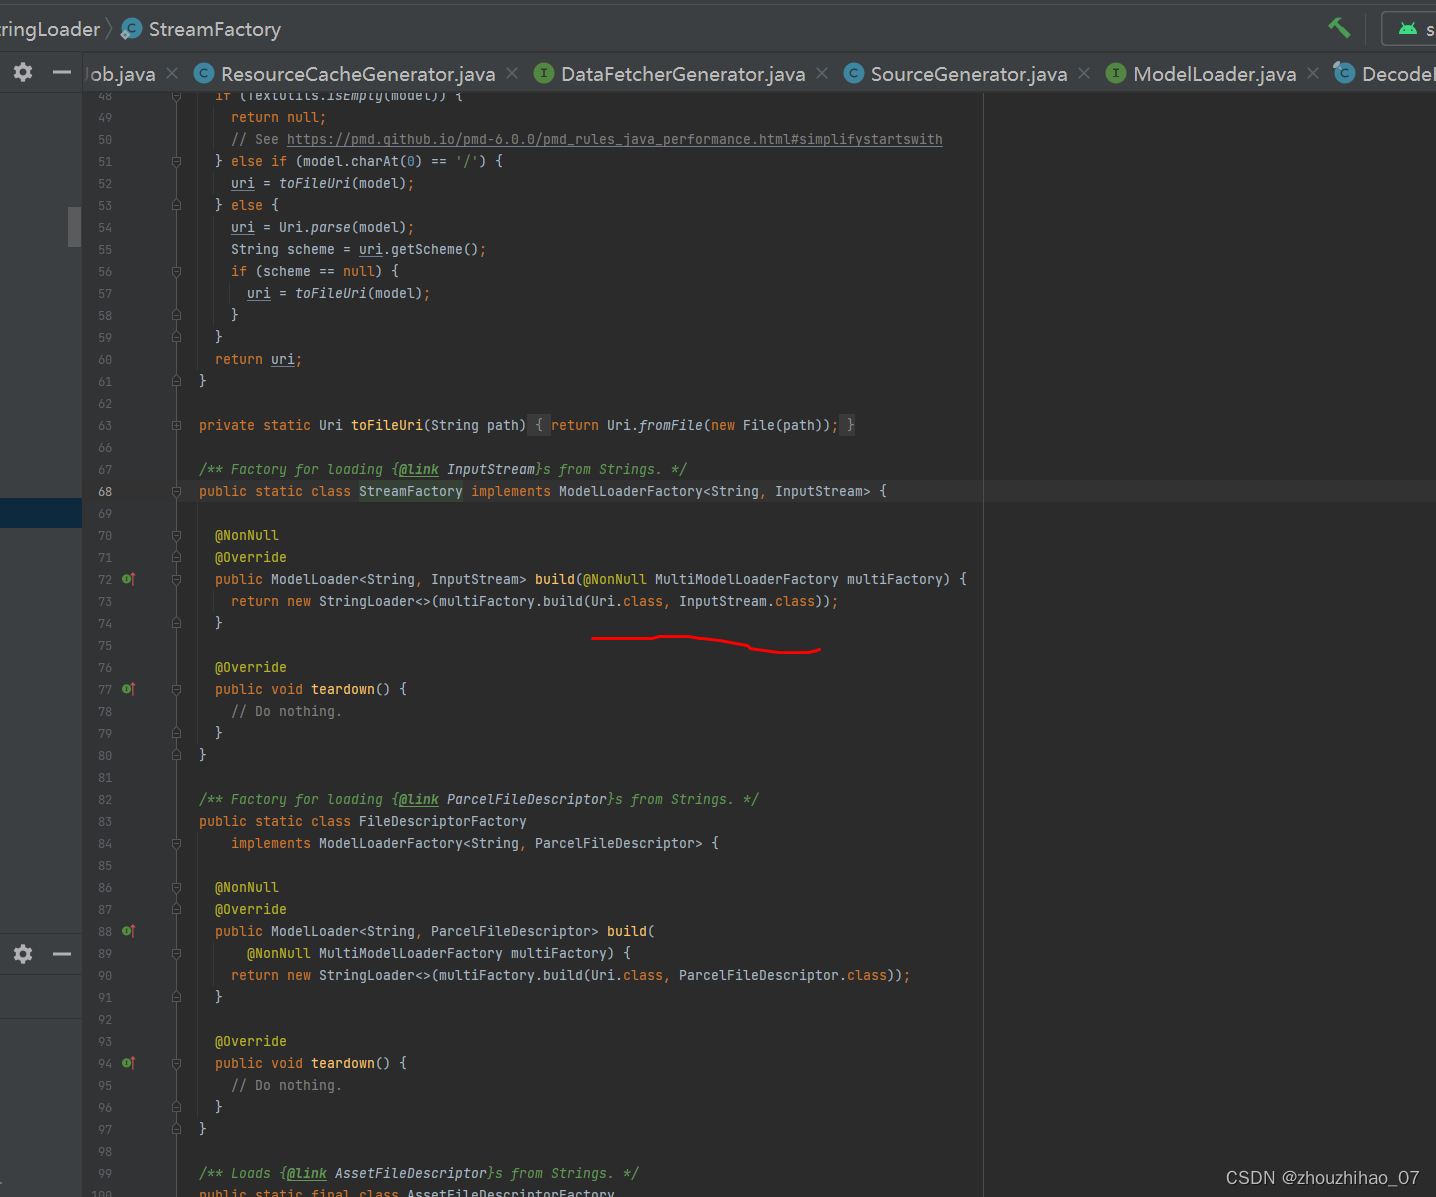Click line number 68 in the gutter
Screen dimensions: 1436x1197
pos(105,491)
